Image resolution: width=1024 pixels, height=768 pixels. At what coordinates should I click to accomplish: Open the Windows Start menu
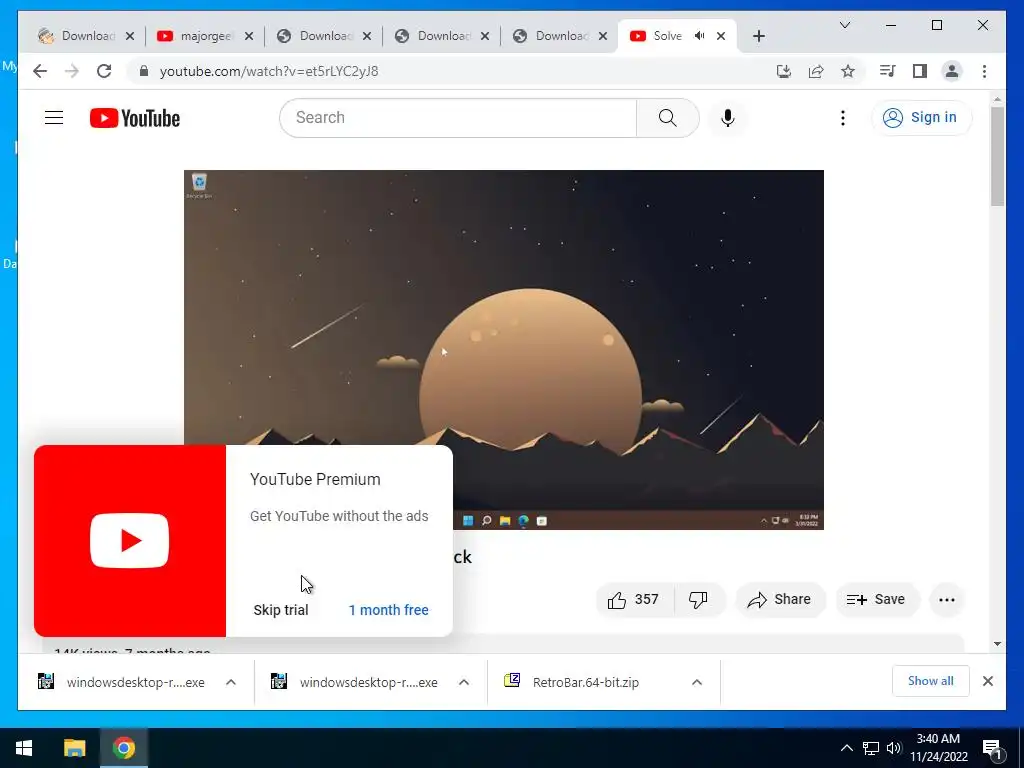(x=24, y=748)
